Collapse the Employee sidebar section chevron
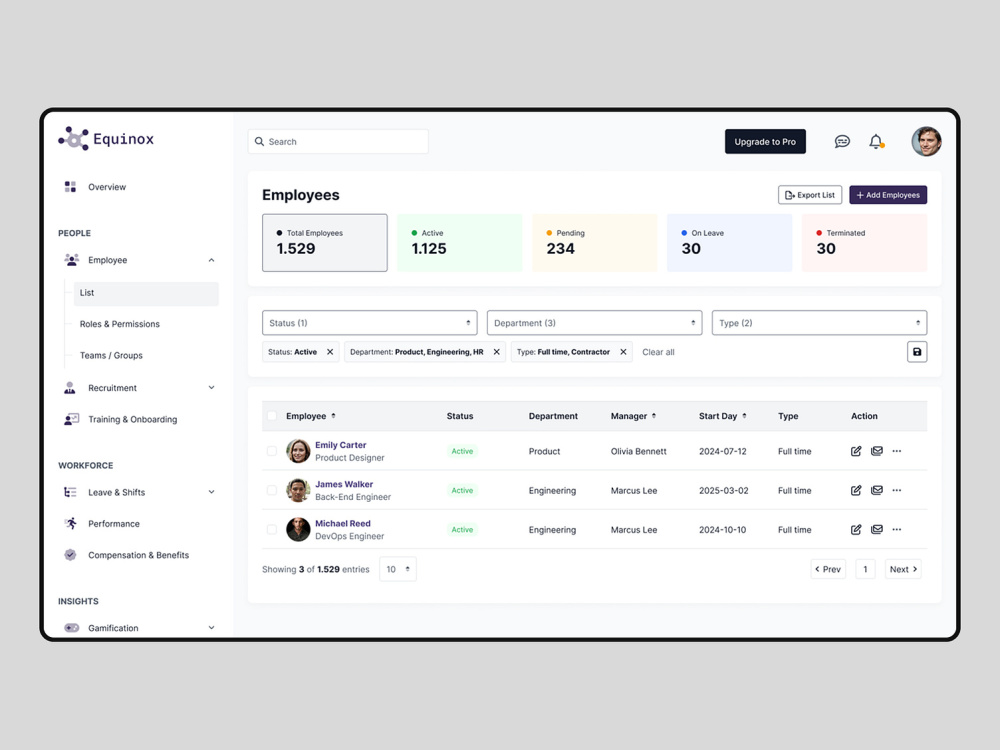Image resolution: width=1000 pixels, height=750 pixels. click(x=211, y=260)
